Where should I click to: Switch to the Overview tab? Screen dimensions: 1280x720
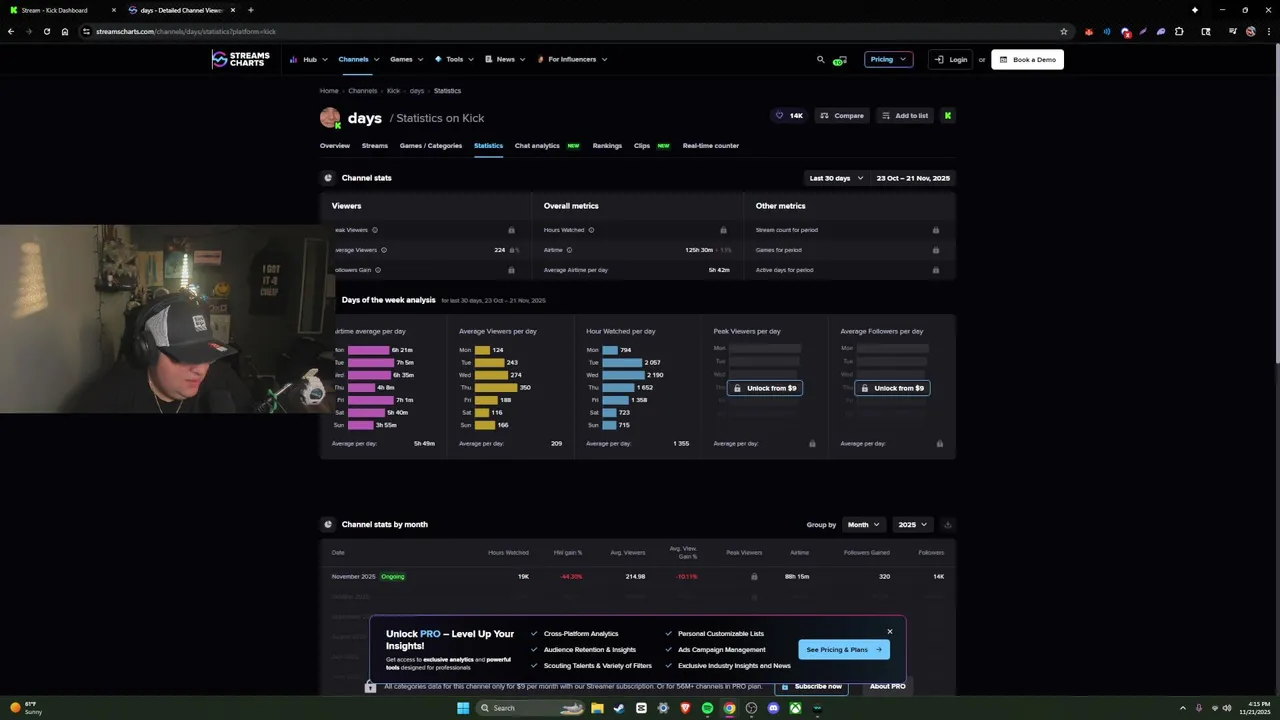pyautogui.click(x=335, y=146)
